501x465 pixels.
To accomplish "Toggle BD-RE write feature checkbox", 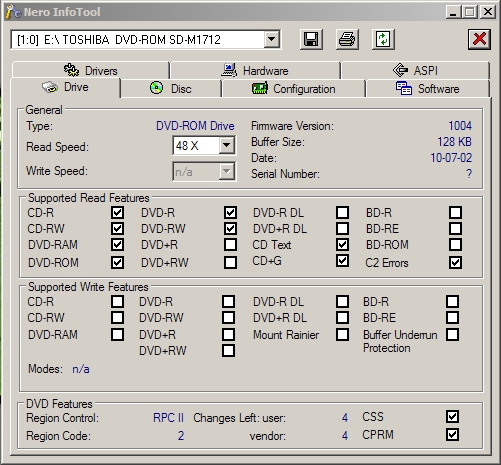I will 452,317.
